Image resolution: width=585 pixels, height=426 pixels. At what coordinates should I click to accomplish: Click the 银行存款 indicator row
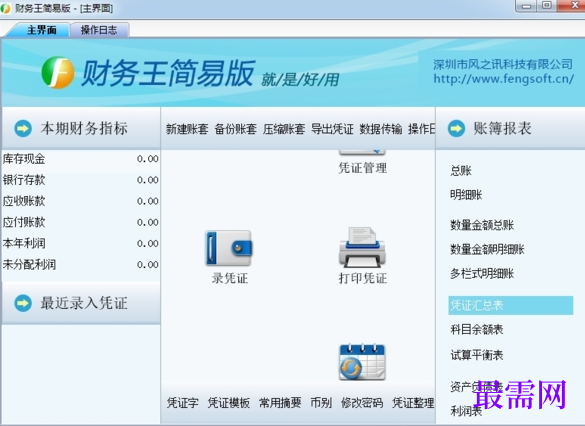[x=81, y=180]
